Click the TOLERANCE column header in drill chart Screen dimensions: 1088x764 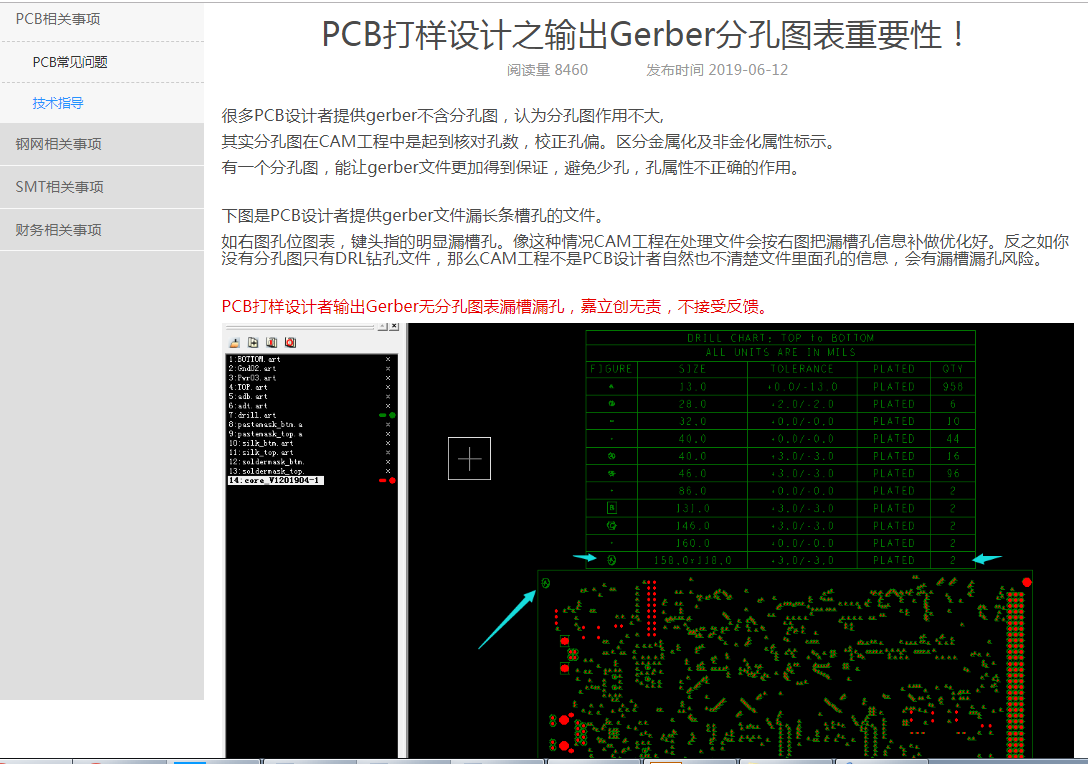point(802,369)
